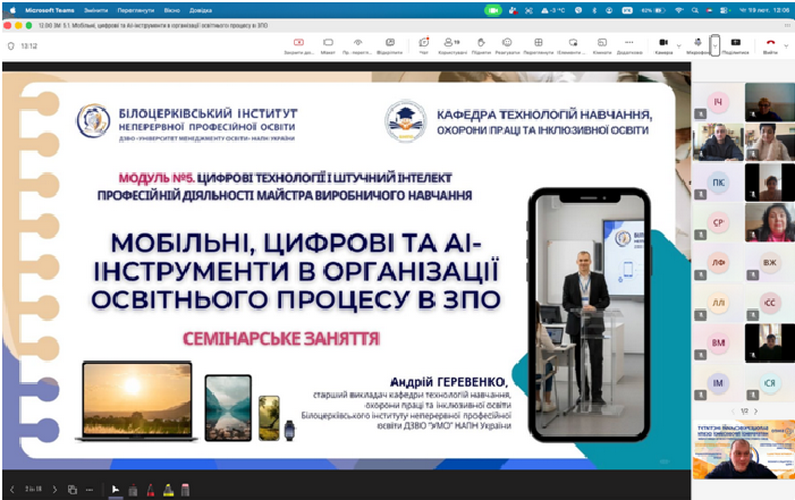Pick the yellow highlighter tool

(x=167, y=489)
